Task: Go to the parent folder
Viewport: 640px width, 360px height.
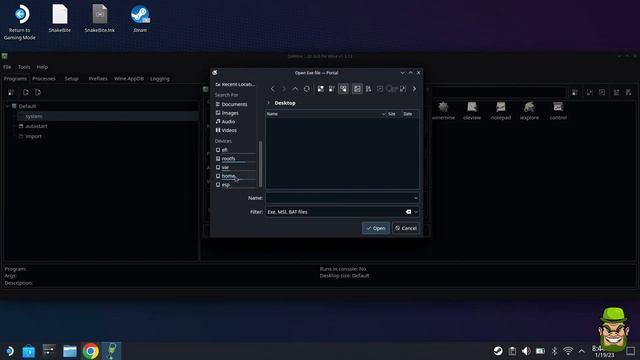Action: (x=295, y=89)
